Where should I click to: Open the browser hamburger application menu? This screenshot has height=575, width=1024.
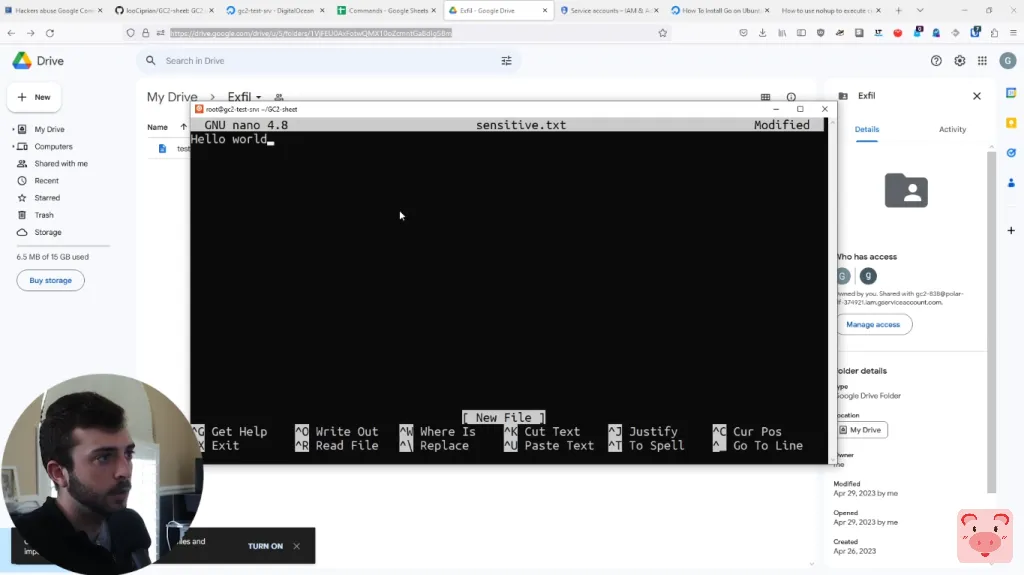tap(1014, 33)
